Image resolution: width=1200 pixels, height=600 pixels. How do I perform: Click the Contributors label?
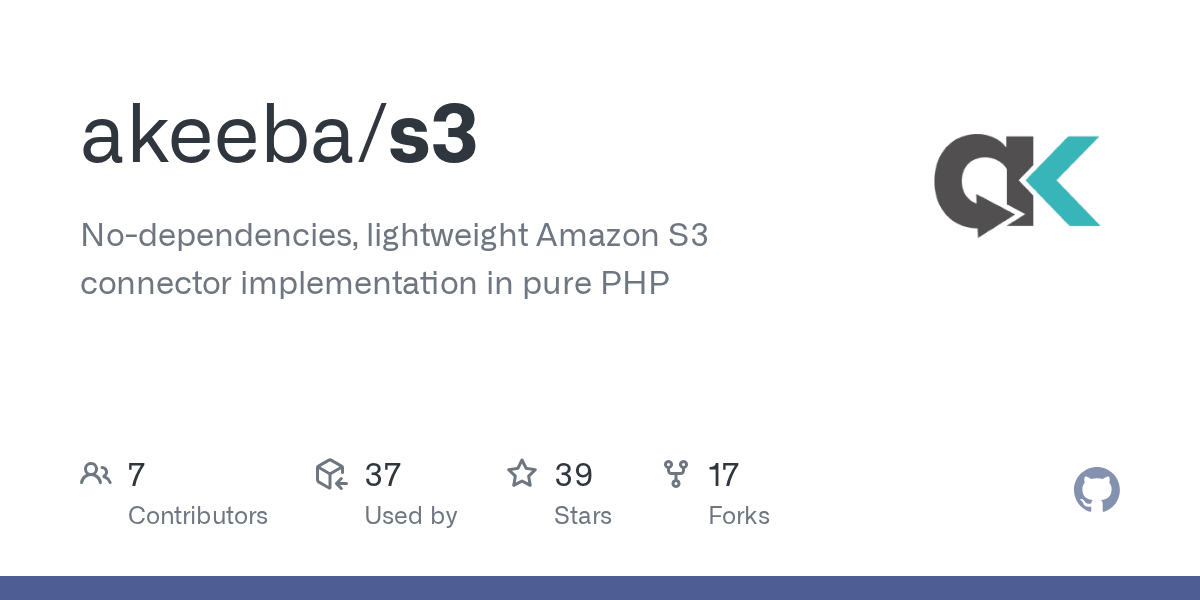(198, 516)
